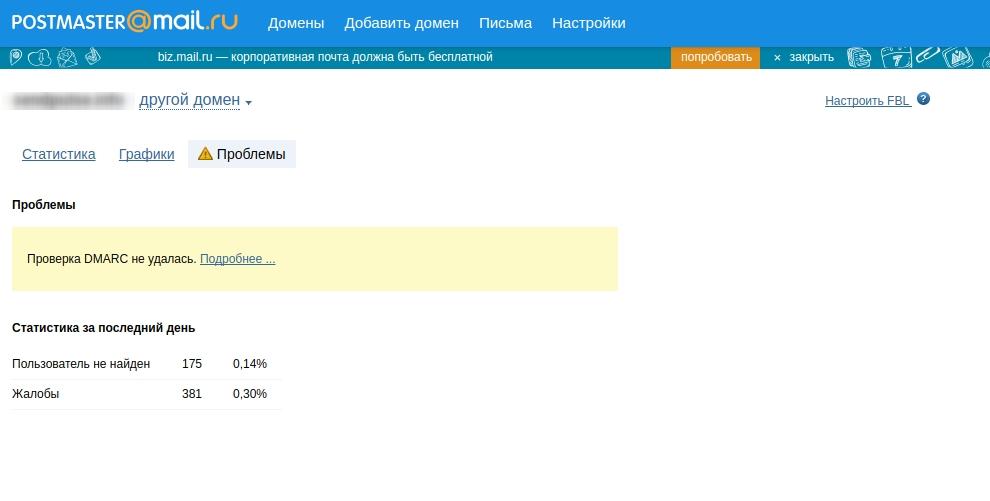
Task: Open Добавить домен page
Action: click(402, 23)
